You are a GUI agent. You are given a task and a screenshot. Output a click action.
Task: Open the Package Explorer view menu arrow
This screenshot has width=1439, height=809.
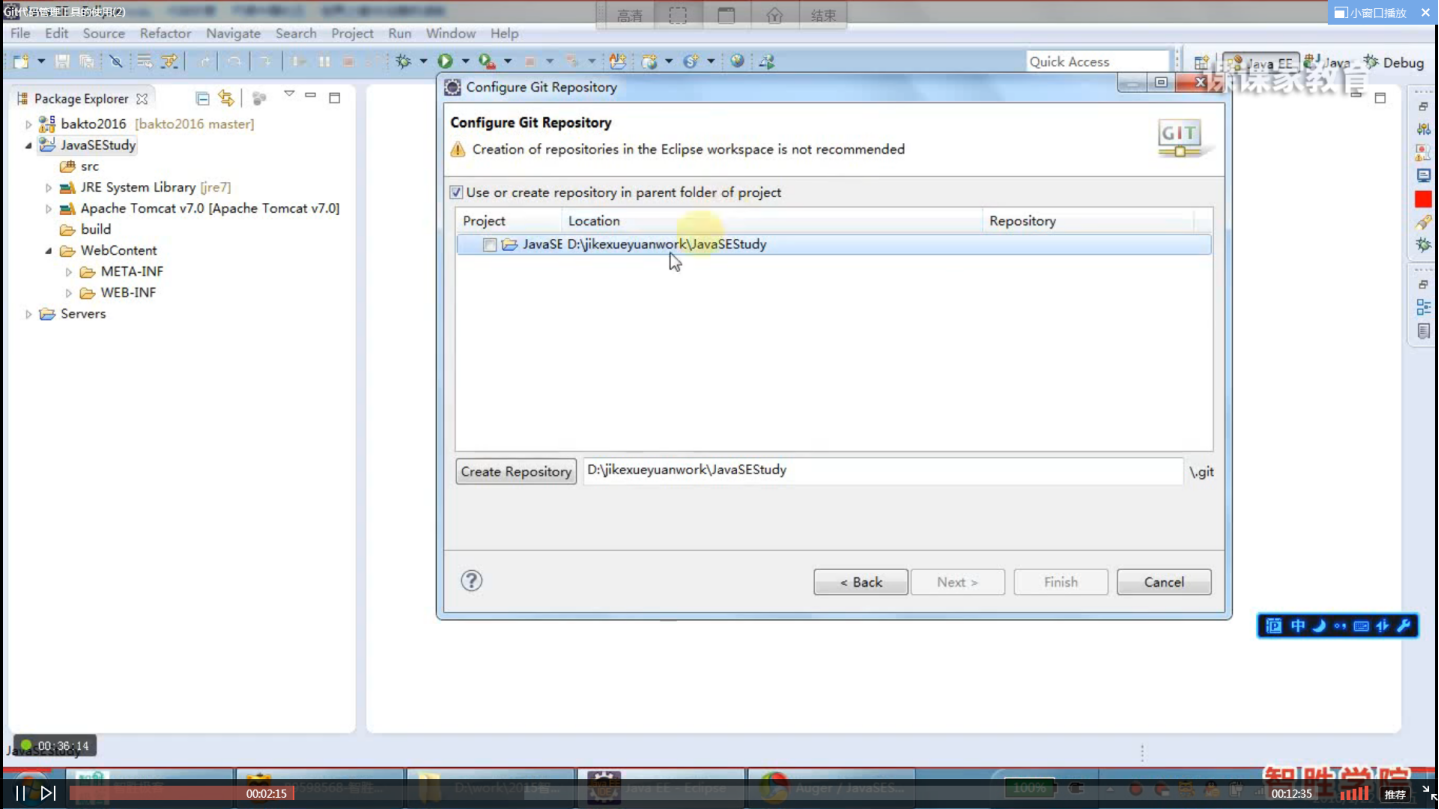click(x=289, y=95)
